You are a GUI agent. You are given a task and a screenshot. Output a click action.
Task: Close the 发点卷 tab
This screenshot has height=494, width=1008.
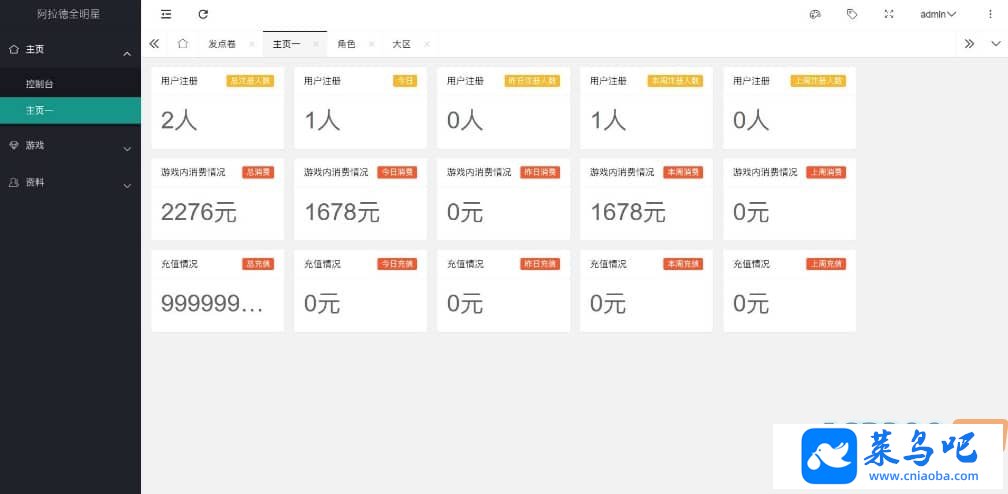[252, 44]
